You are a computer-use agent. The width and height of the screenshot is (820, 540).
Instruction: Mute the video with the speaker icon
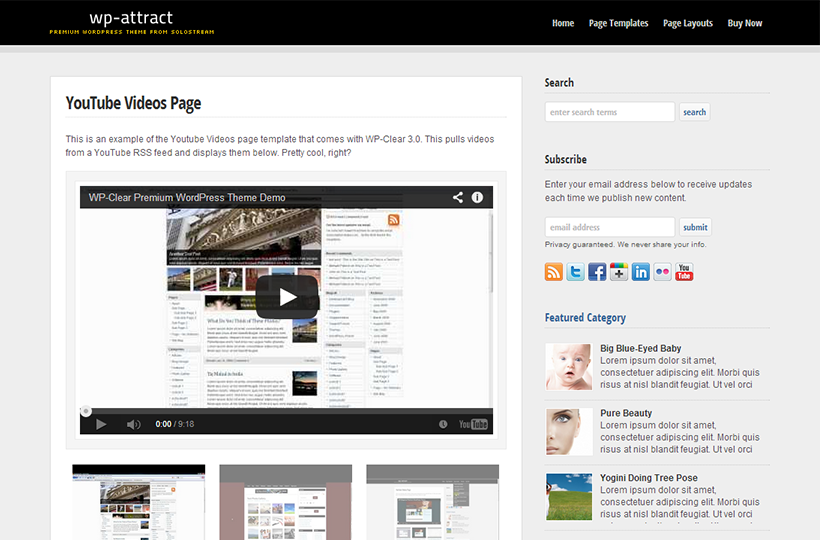pos(133,424)
